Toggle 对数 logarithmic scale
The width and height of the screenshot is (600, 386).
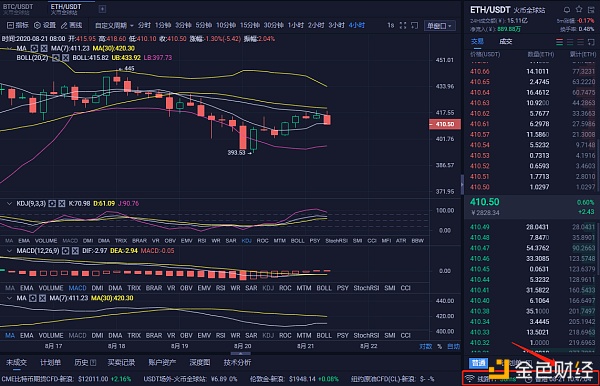point(426,346)
